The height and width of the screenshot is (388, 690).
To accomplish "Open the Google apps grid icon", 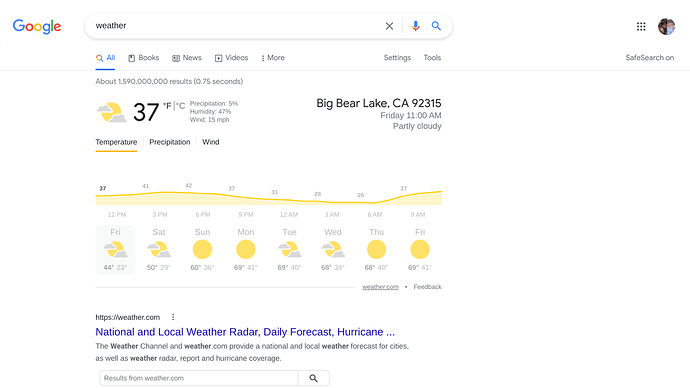I will point(641,26).
